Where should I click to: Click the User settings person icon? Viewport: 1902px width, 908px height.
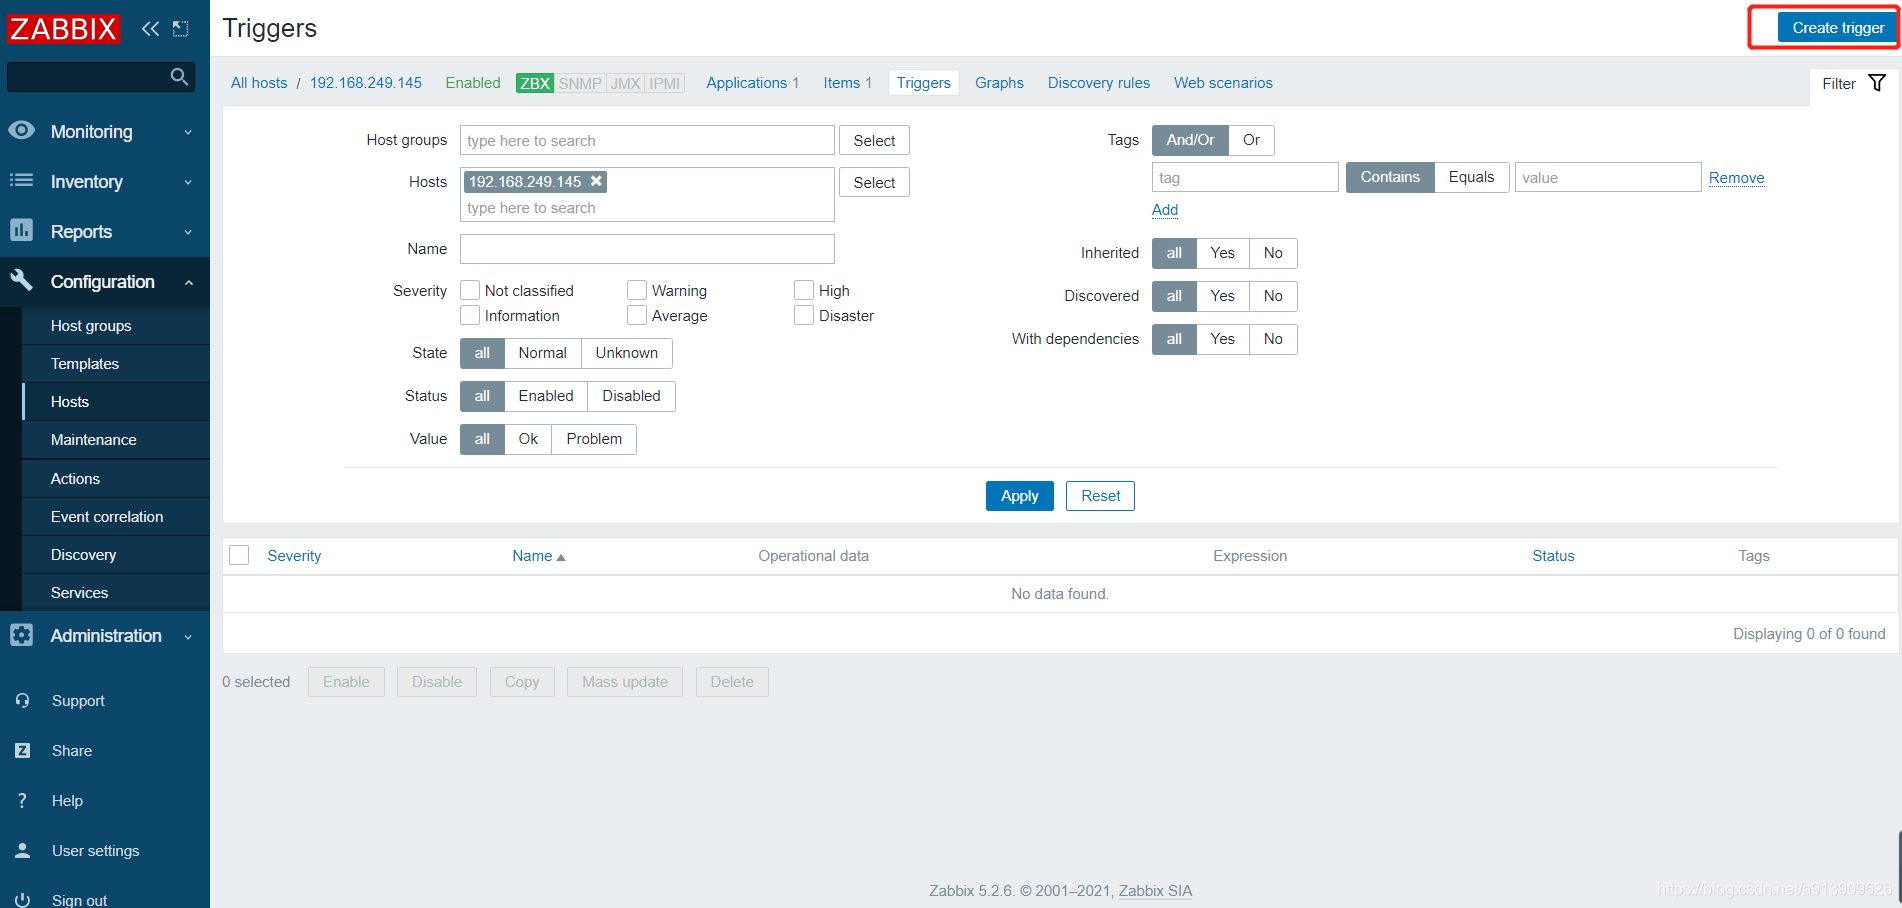[22, 851]
